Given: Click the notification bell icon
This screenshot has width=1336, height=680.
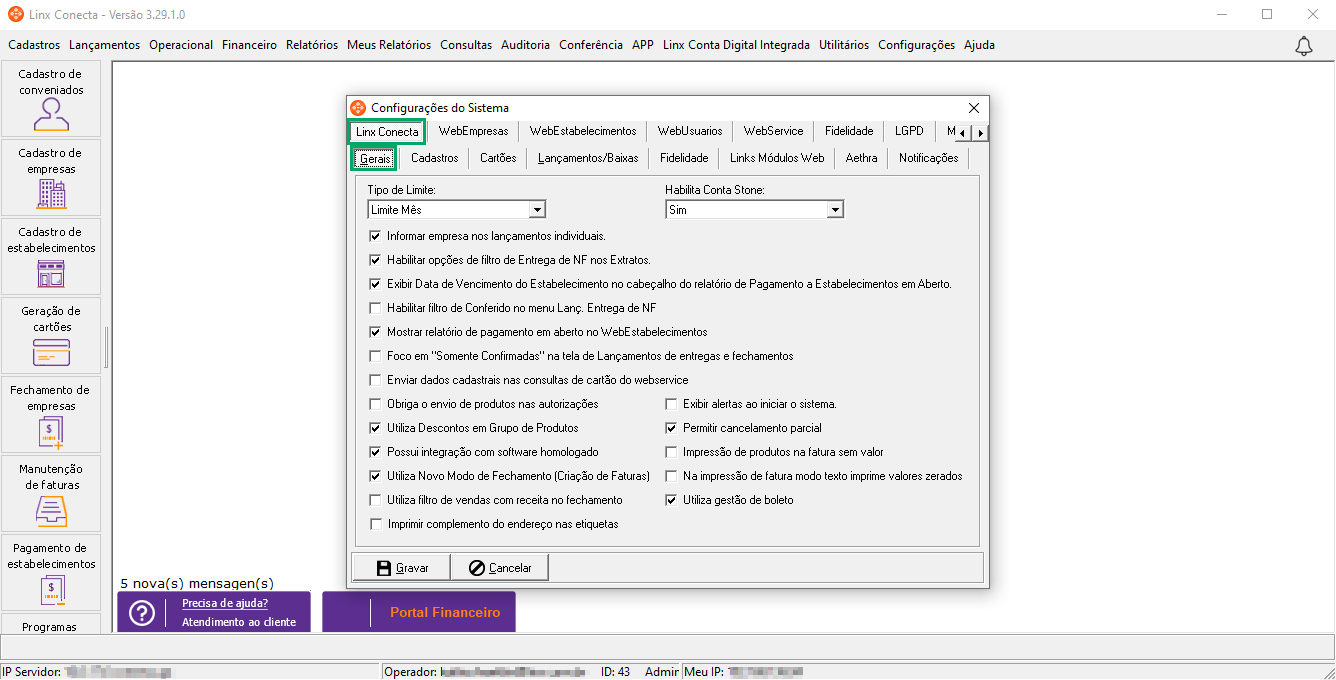Looking at the screenshot, I should coord(1304,46).
